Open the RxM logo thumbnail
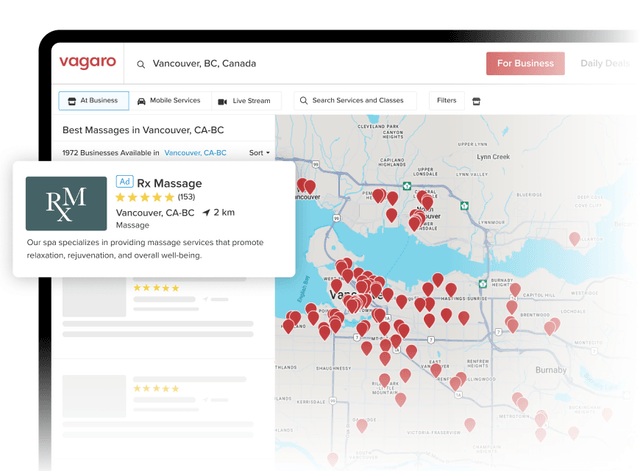The height and width of the screenshot is (471, 640). (x=66, y=203)
